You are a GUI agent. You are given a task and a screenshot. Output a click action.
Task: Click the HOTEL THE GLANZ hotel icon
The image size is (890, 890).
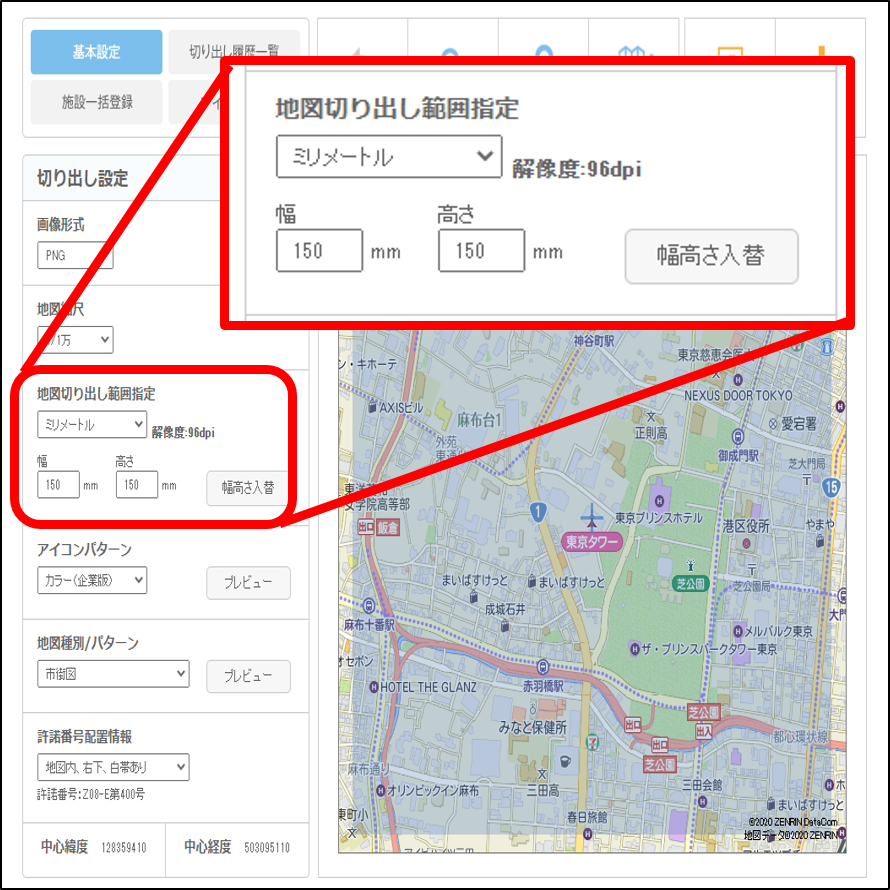(372, 687)
